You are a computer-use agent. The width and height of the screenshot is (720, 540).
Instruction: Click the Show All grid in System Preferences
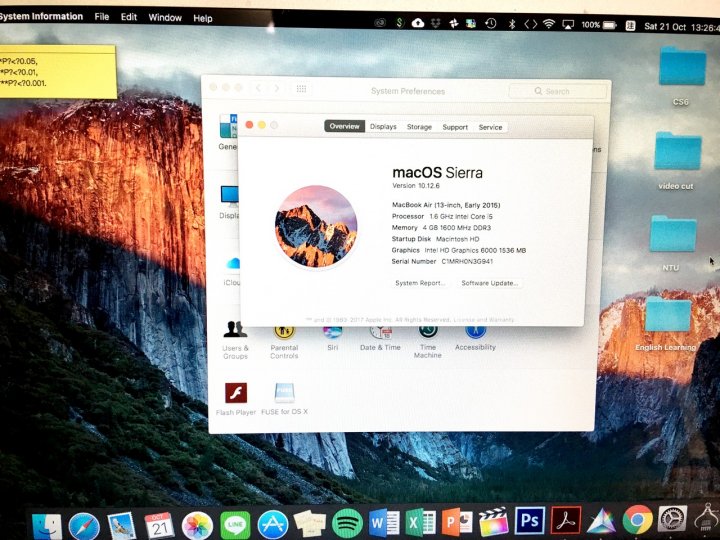pos(301,89)
